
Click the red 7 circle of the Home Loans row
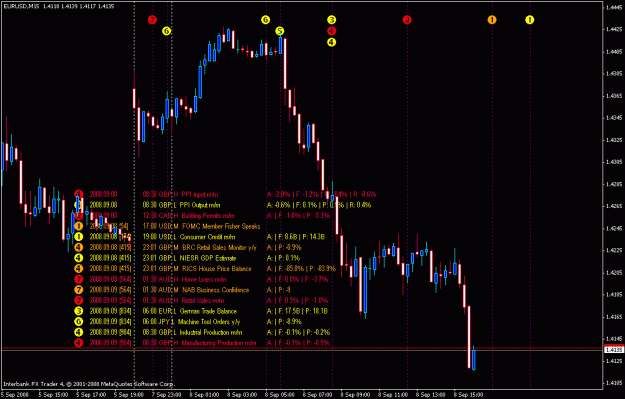point(79,279)
